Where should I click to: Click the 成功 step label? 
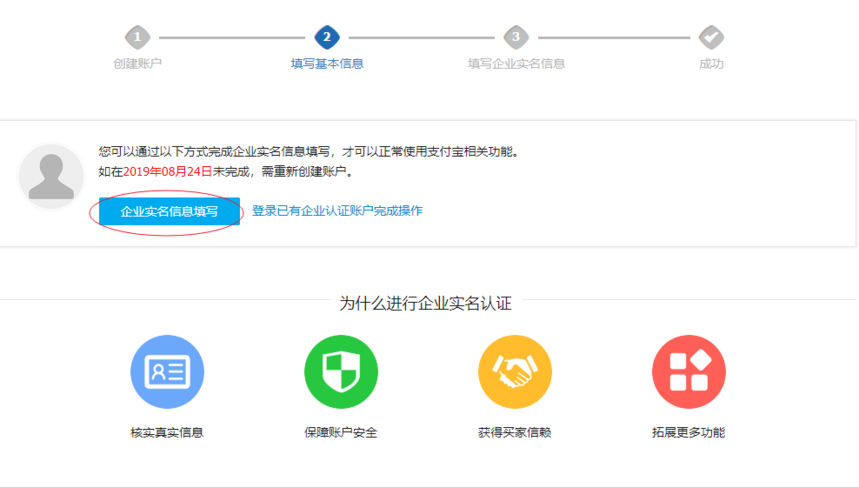click(711, 64)
